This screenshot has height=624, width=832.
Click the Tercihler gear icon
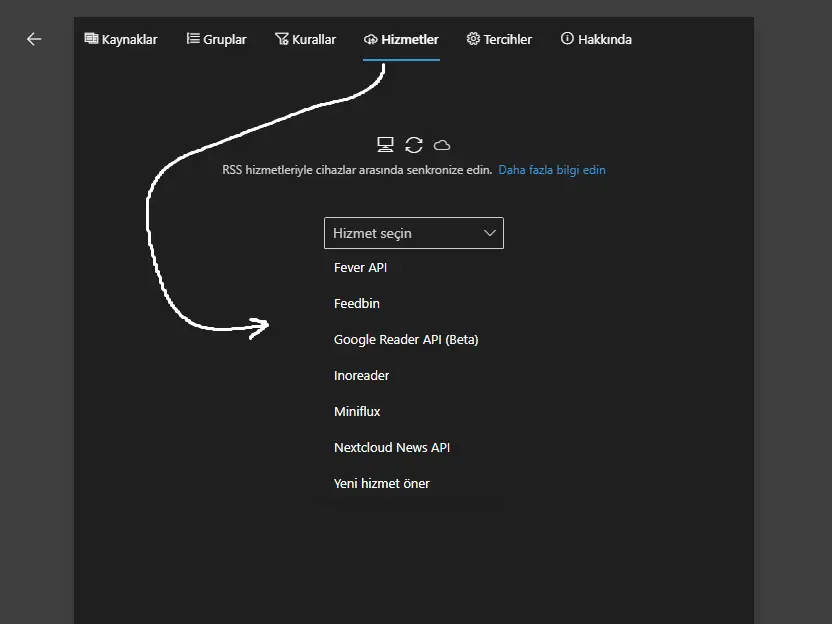[x=473, y=39]
